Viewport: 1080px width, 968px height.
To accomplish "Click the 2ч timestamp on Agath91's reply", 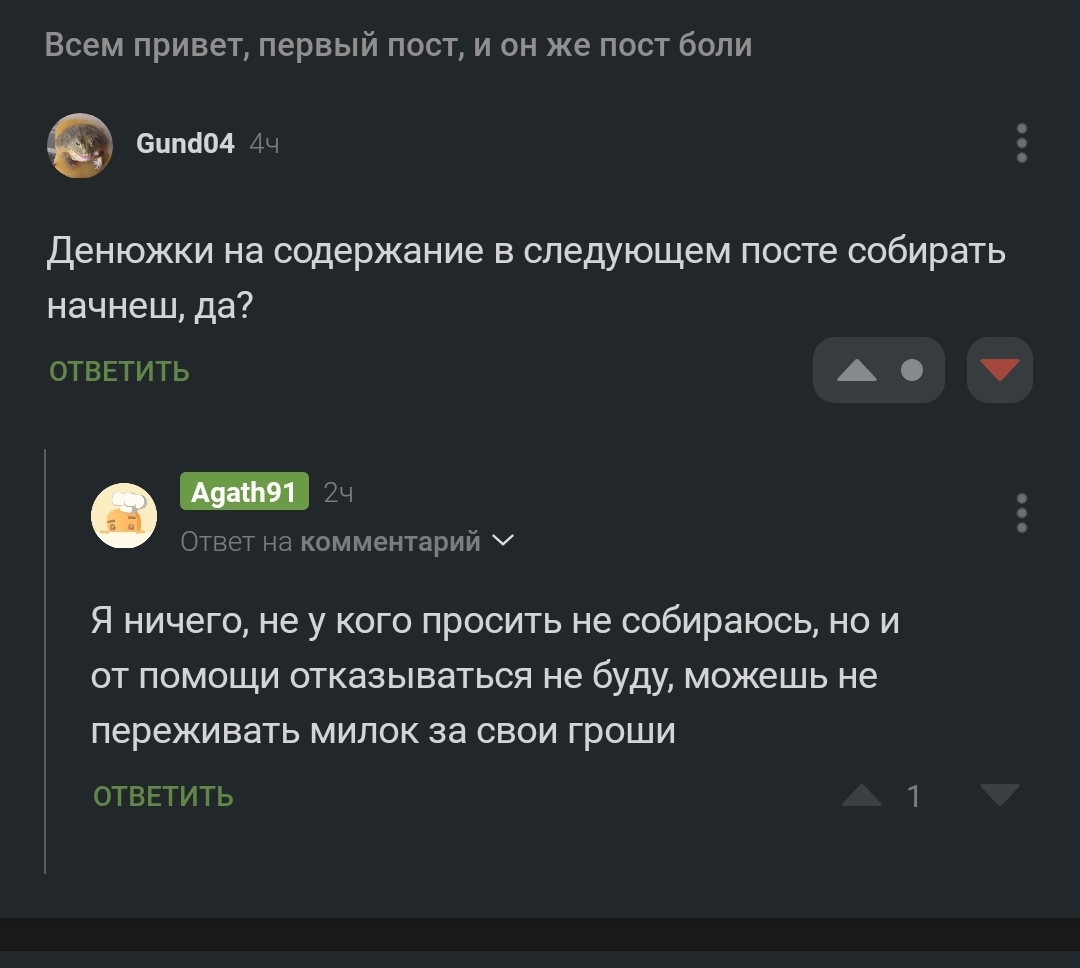I will tap(339, 493).
